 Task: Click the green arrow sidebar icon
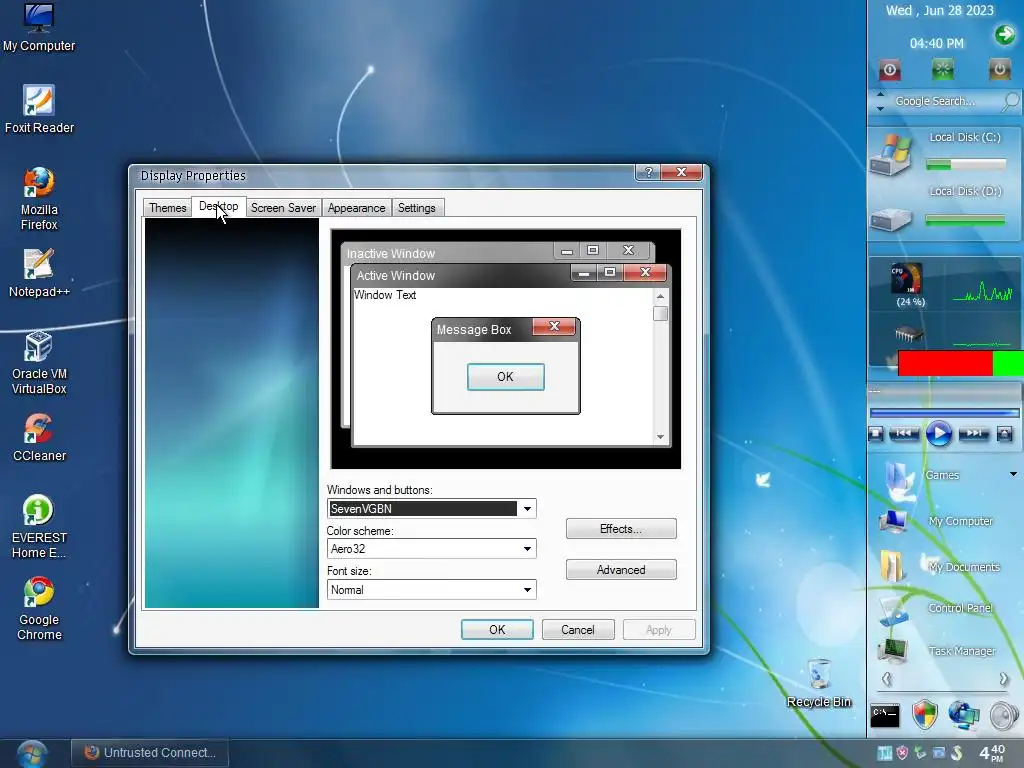(1005, 34)
